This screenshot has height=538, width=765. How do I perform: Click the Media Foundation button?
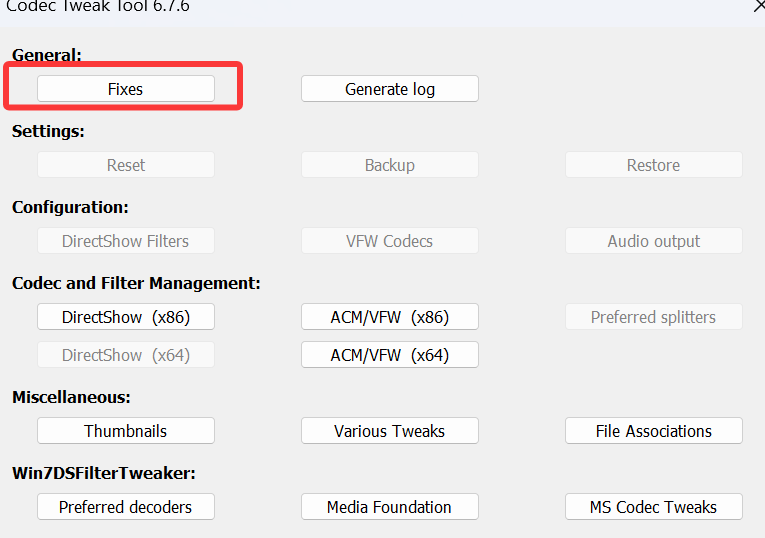(x=389, y=507)
